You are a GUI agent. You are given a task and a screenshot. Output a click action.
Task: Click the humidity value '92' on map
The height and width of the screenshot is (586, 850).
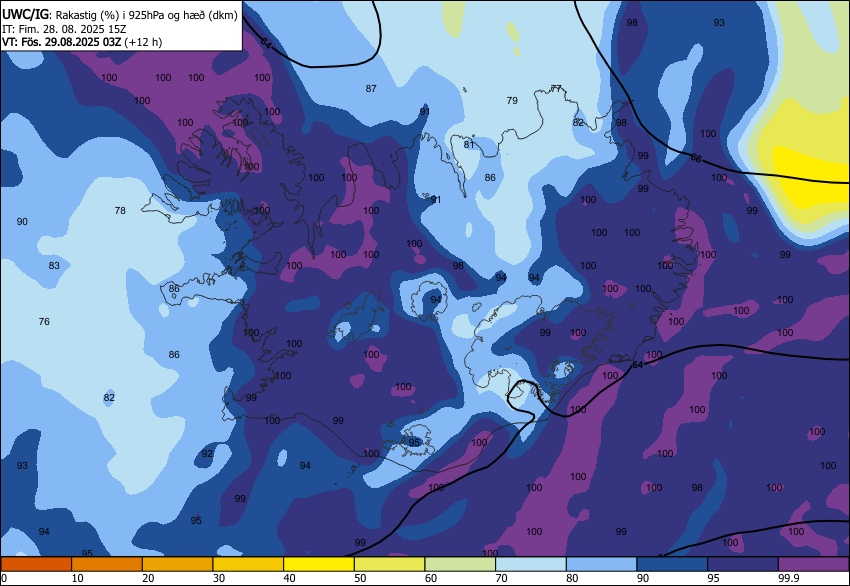[x=207, y=454]
